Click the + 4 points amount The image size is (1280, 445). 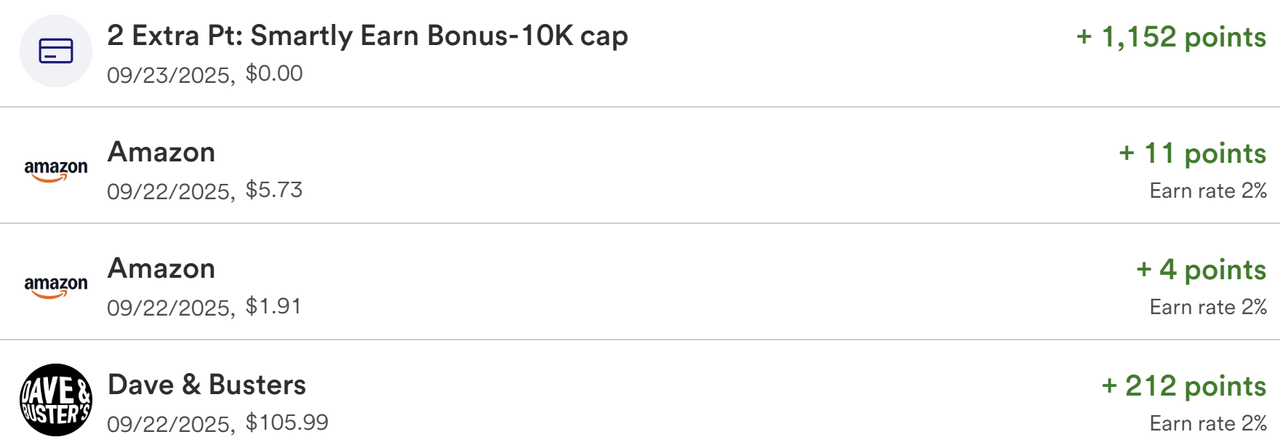pos(1201,270)
